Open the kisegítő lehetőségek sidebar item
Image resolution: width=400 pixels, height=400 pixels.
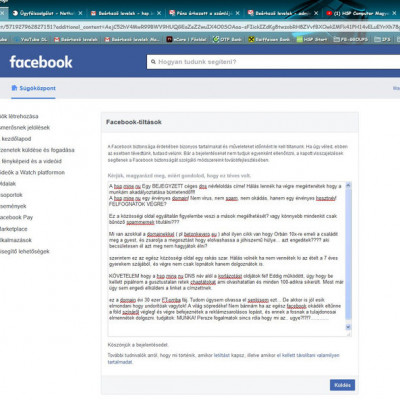[x=25, y=251]
